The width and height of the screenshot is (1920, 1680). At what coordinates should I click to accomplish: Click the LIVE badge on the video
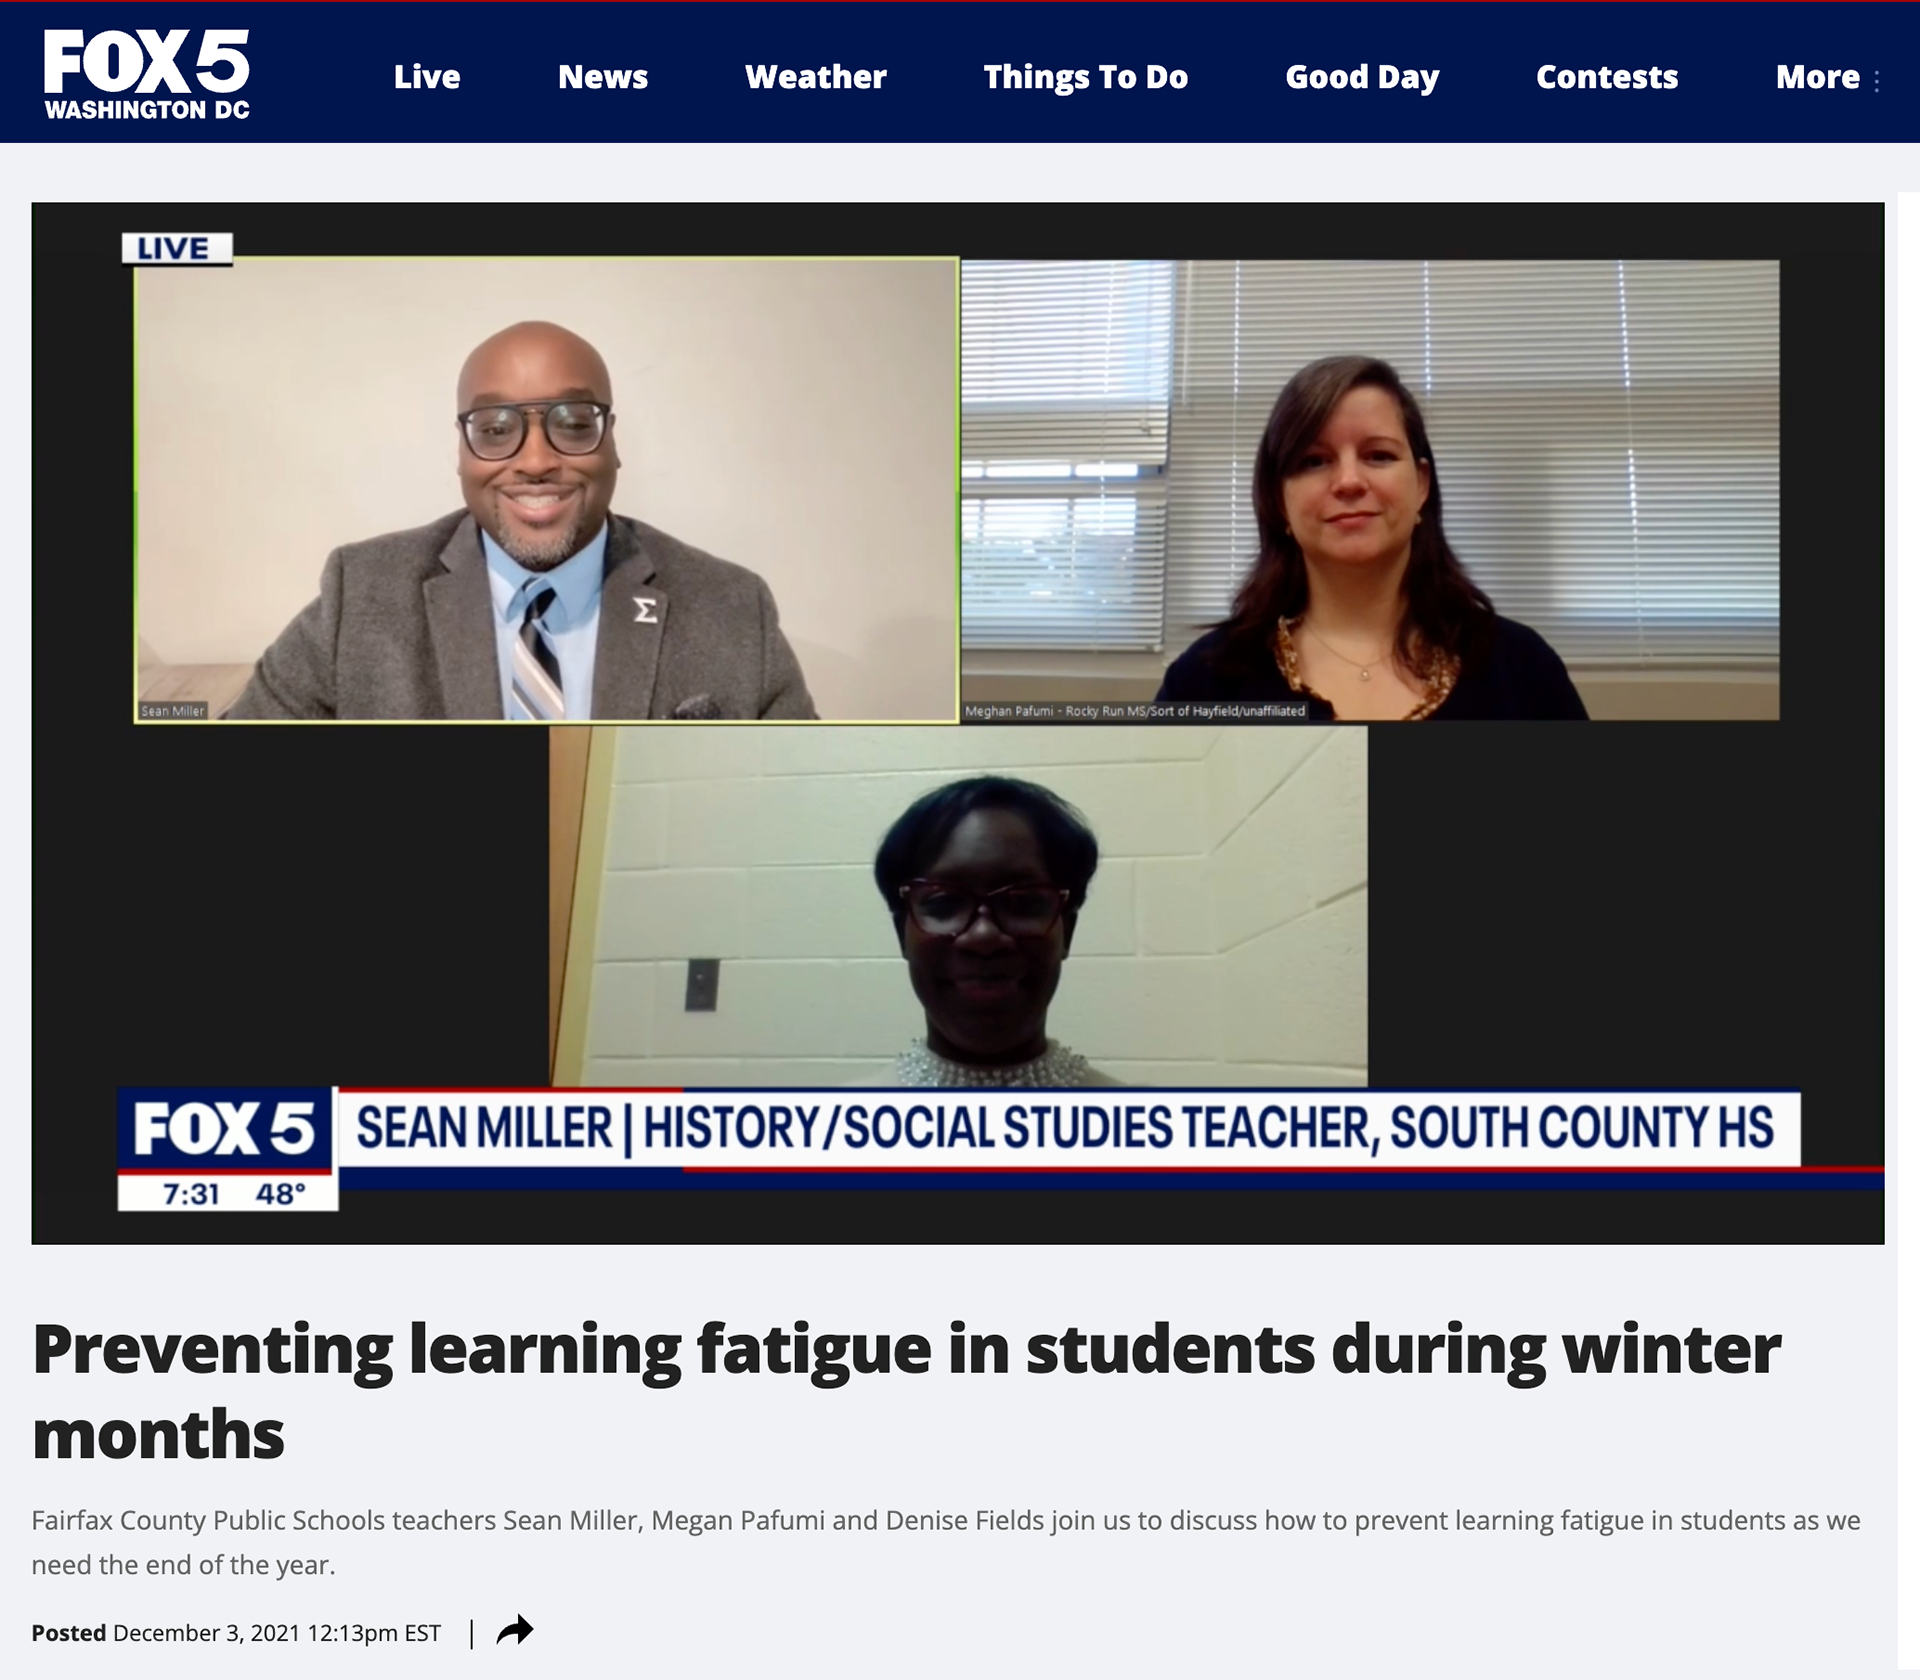[176, 248]
